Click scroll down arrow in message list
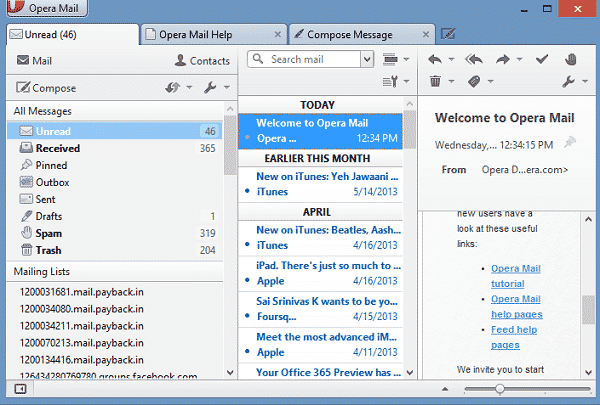The width and height of the screenshot is (600, 405). 410,372
